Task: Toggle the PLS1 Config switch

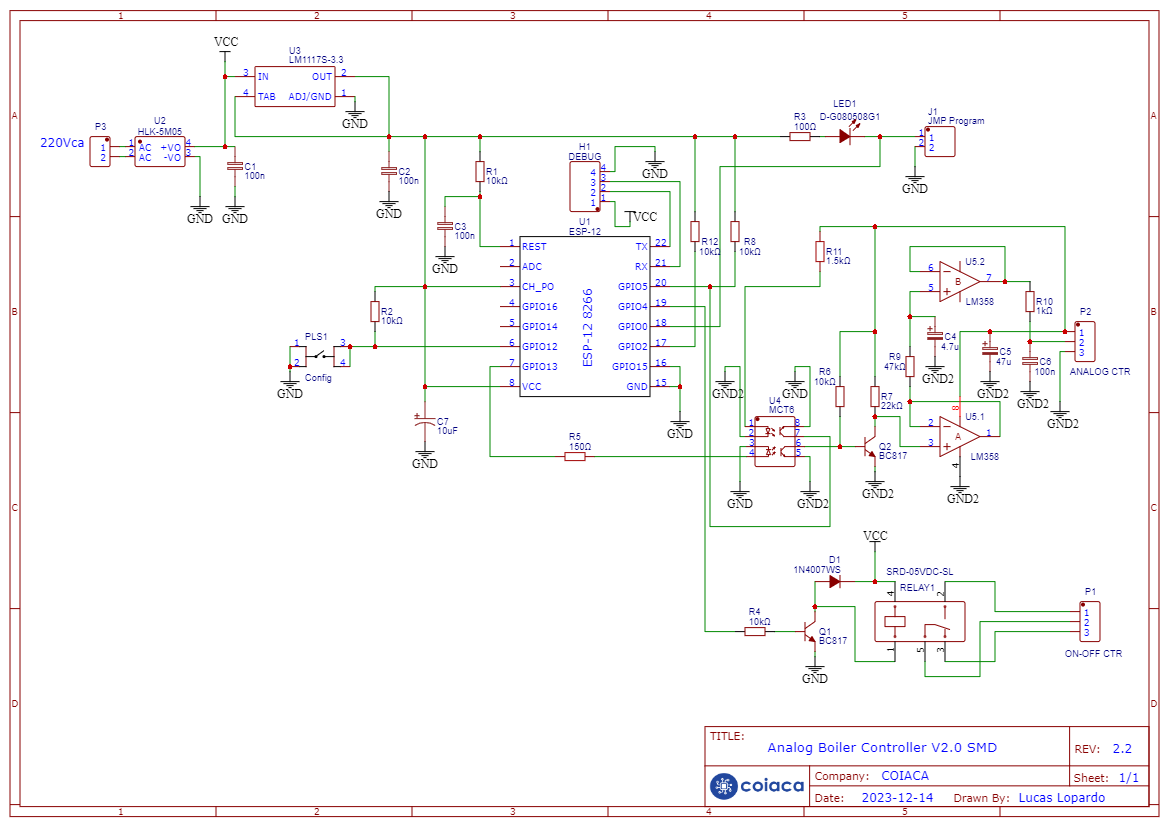Action: tap(318, 355)
